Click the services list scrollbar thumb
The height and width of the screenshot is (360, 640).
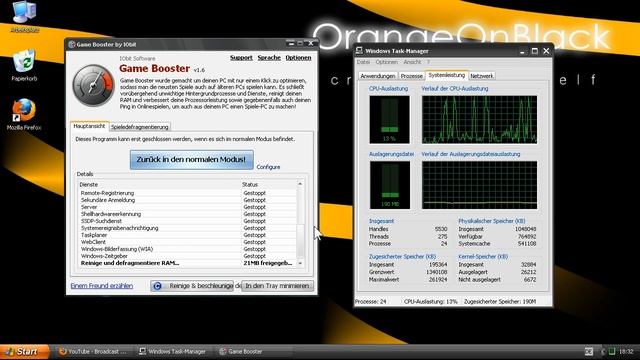click(300, 240)
